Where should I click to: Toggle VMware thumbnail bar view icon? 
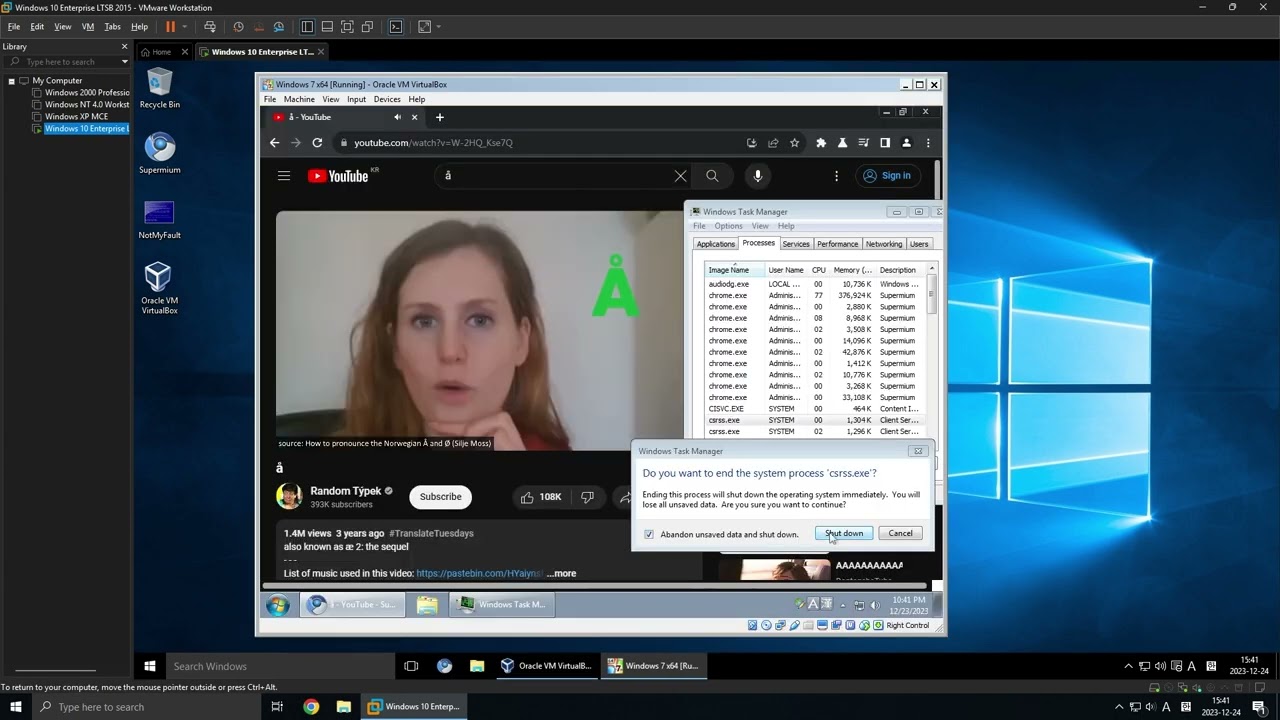point(327,27)
